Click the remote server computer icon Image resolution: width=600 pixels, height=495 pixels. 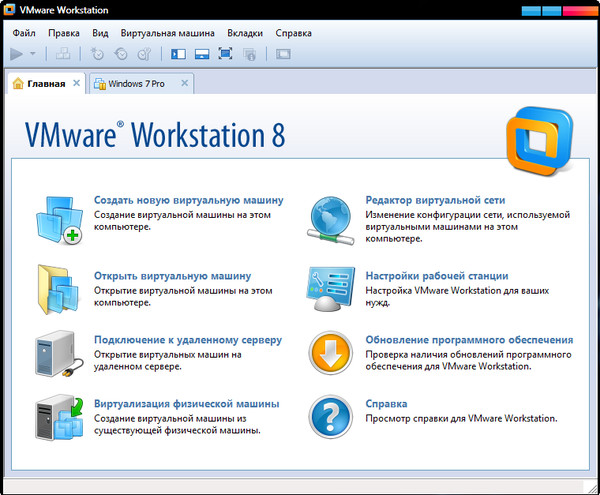(59, 354)
